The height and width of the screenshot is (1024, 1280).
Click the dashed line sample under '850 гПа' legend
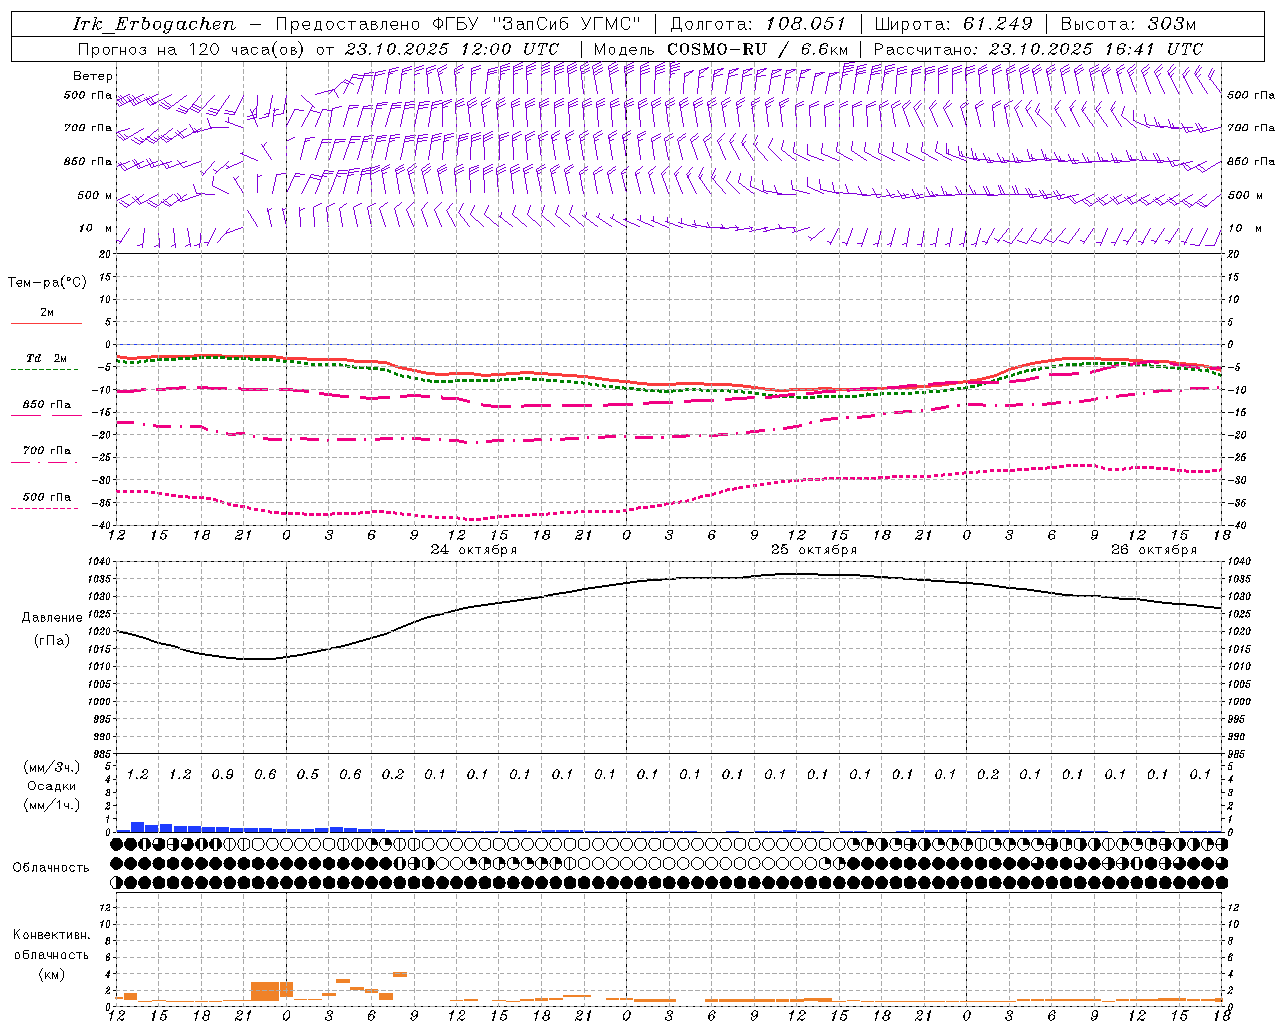click(x=46, y=416)
